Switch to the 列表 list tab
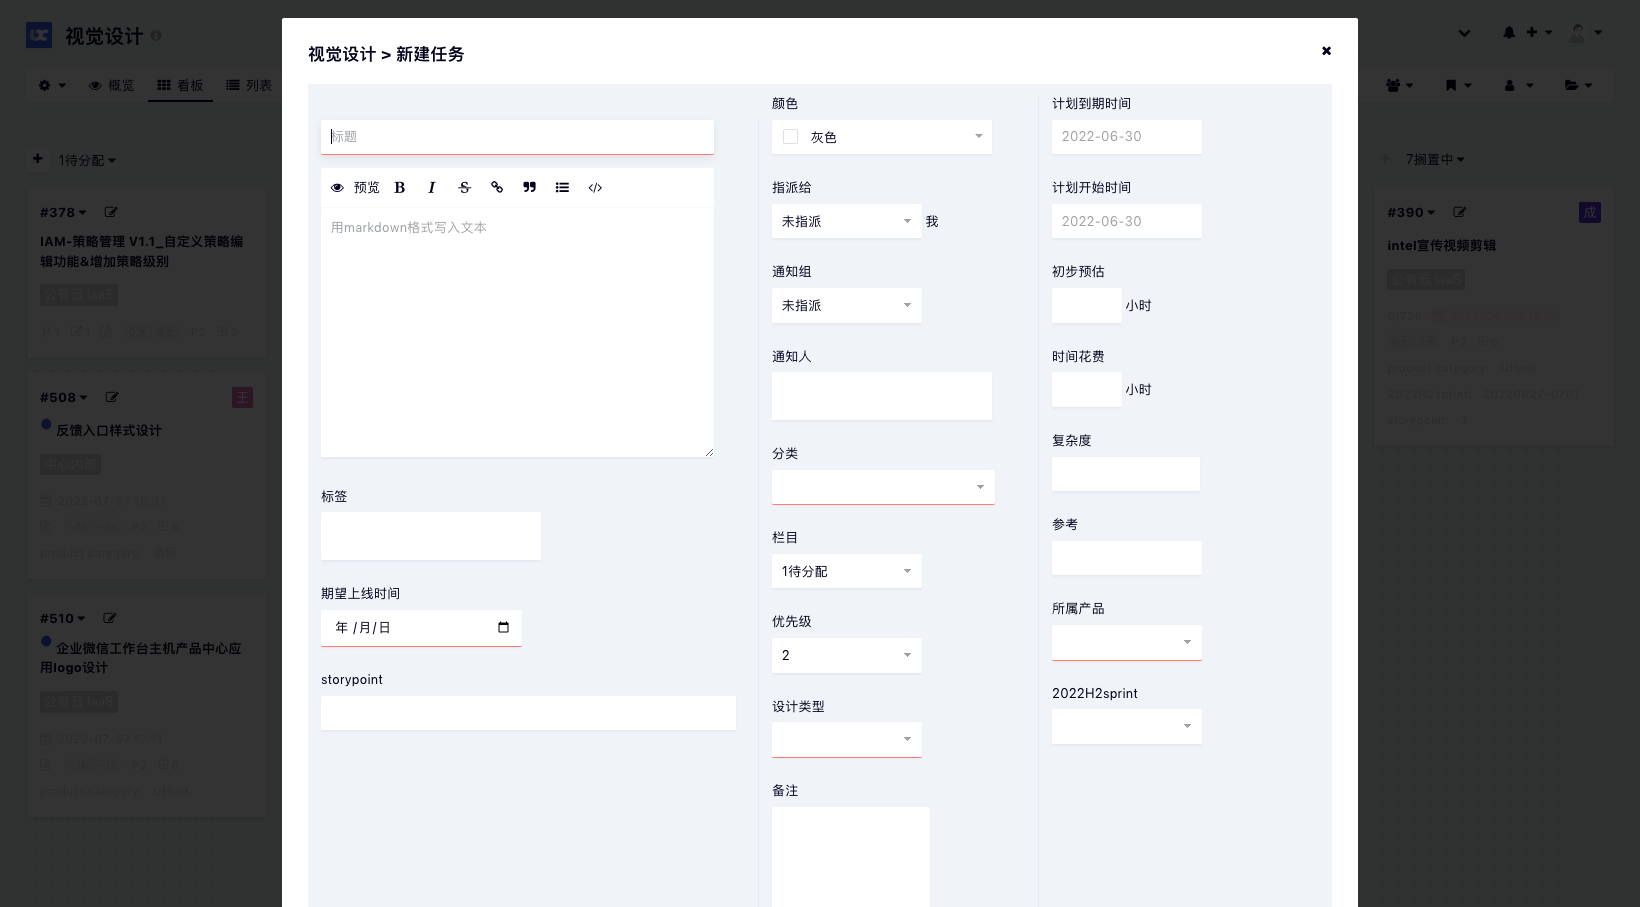Screen dimensions: 1640x907 (x=249, y=86)
